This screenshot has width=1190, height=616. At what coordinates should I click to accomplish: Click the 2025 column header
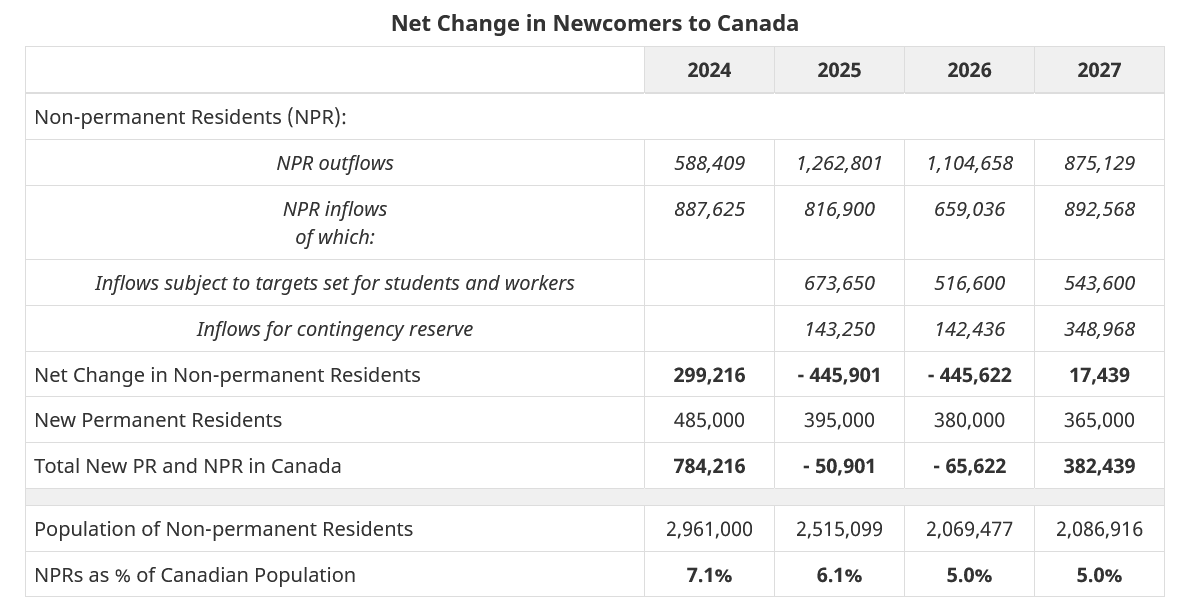tap(839, 70)
